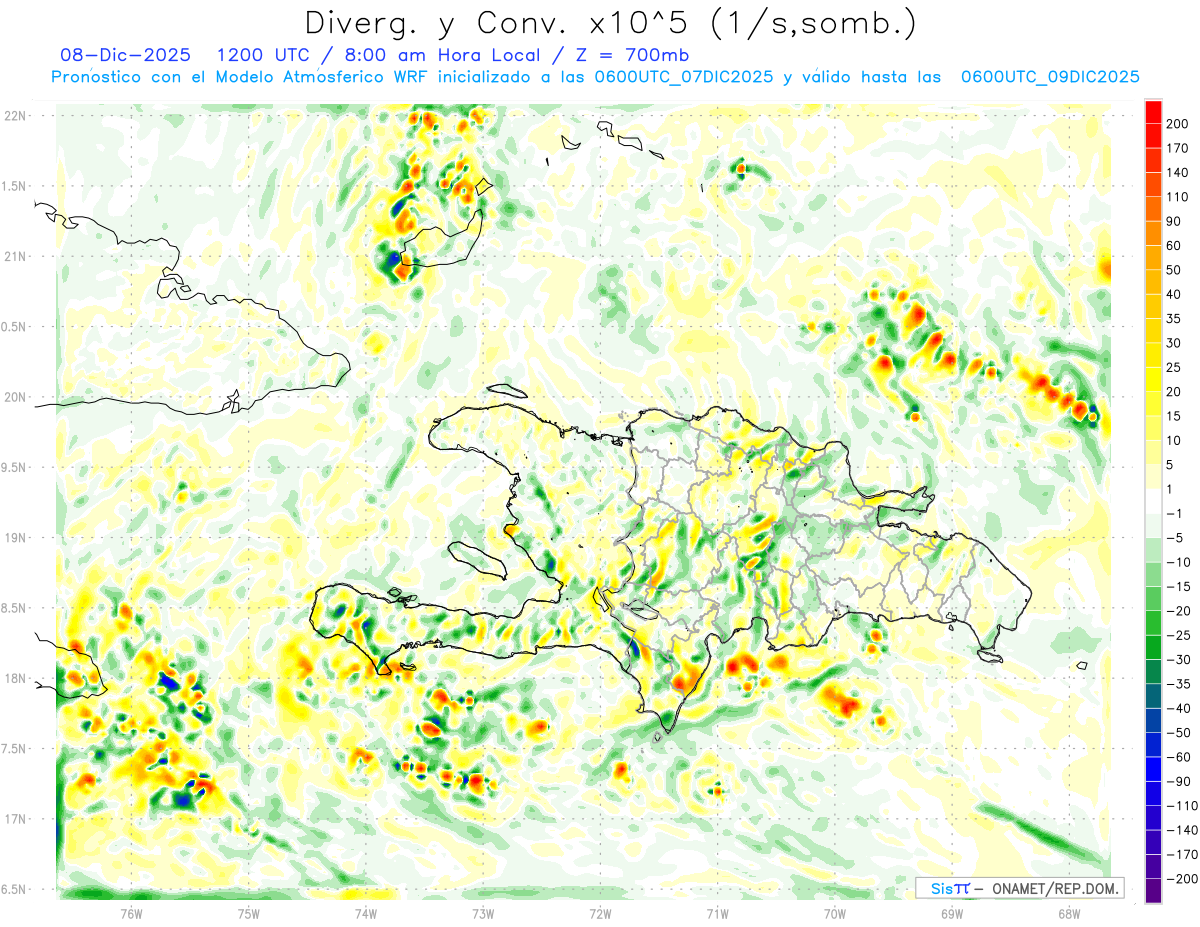Click the '9.5N' latitude label
Viewport: 1200px width, 927px height.
coord(14,467)
